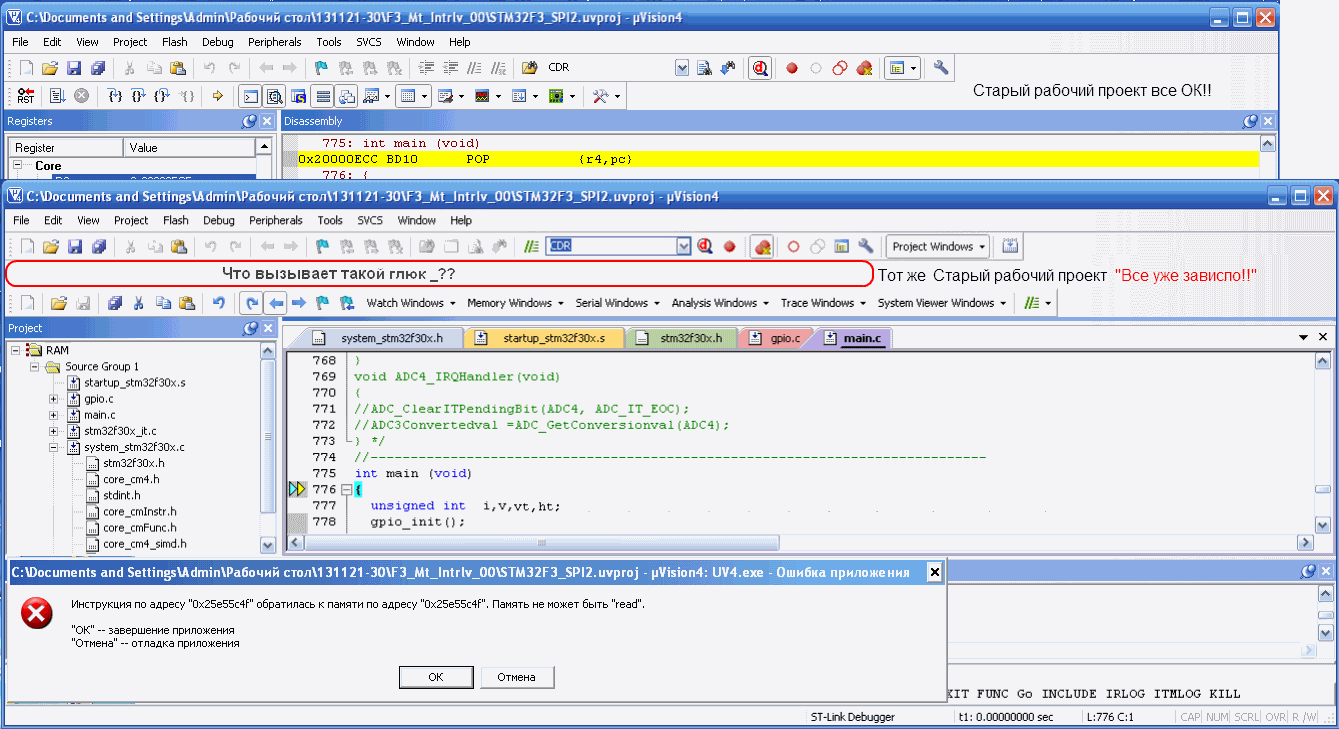
Task: Toggle the Command Window toolbar button
Action: point(250,96)
